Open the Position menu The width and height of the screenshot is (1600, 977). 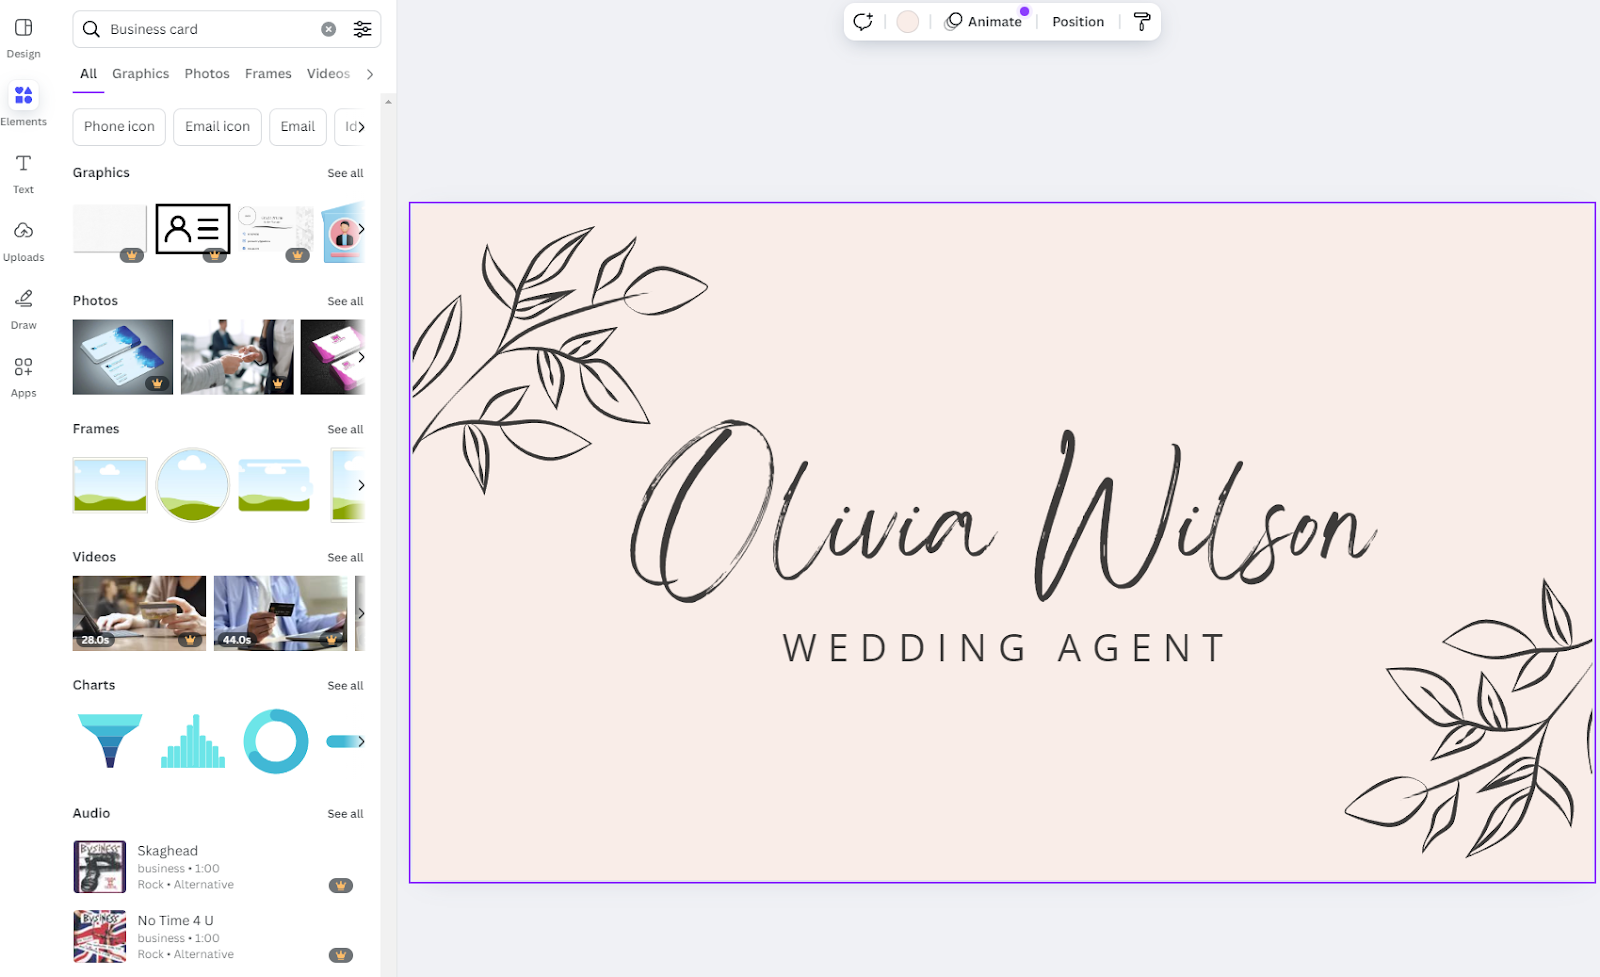click(1077, 21)
